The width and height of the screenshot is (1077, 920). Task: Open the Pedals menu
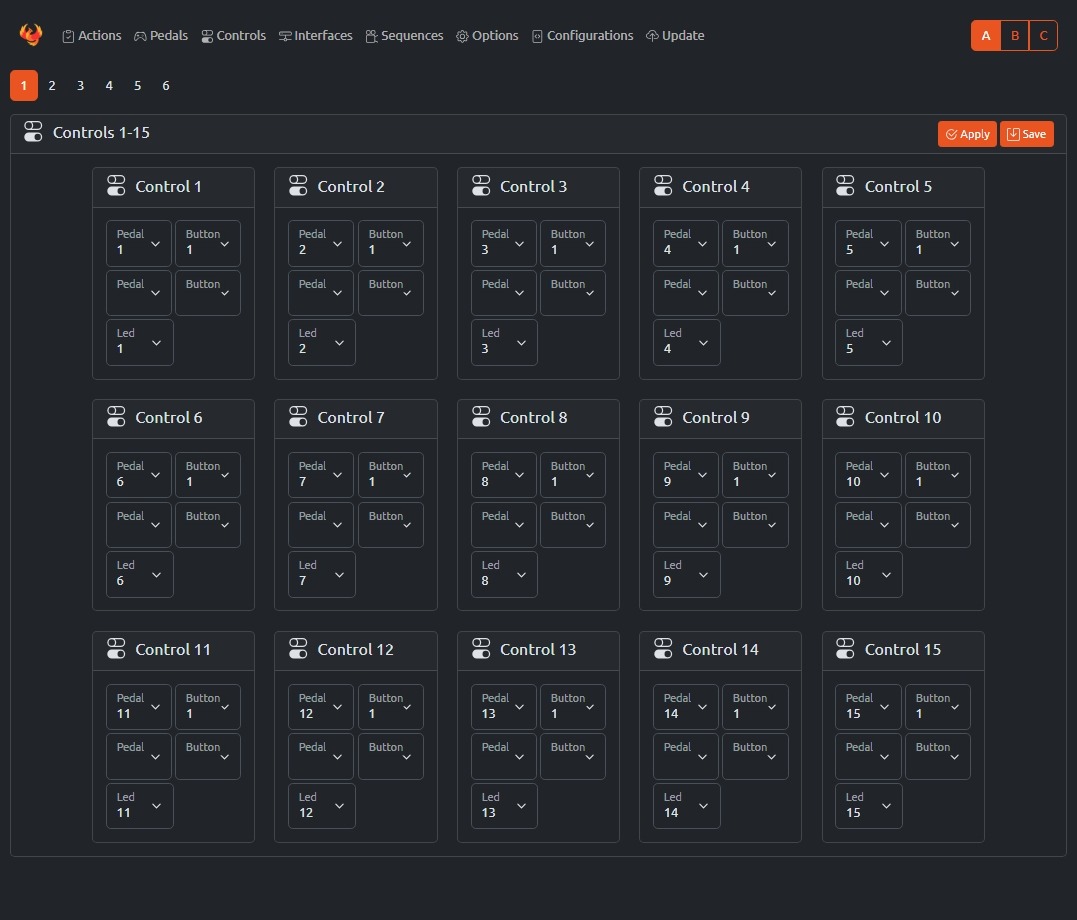(x=161, y=36)
